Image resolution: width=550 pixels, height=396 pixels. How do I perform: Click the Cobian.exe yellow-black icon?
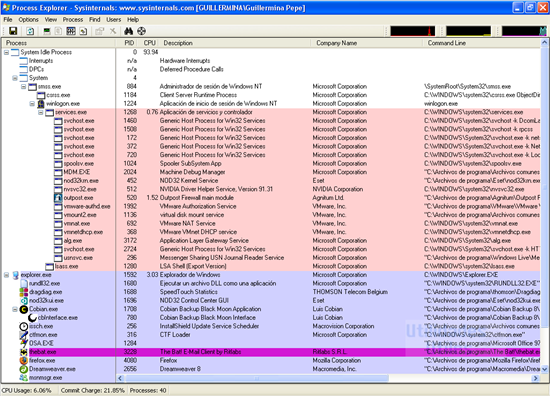pyautogui.click(x=24, y=309)
